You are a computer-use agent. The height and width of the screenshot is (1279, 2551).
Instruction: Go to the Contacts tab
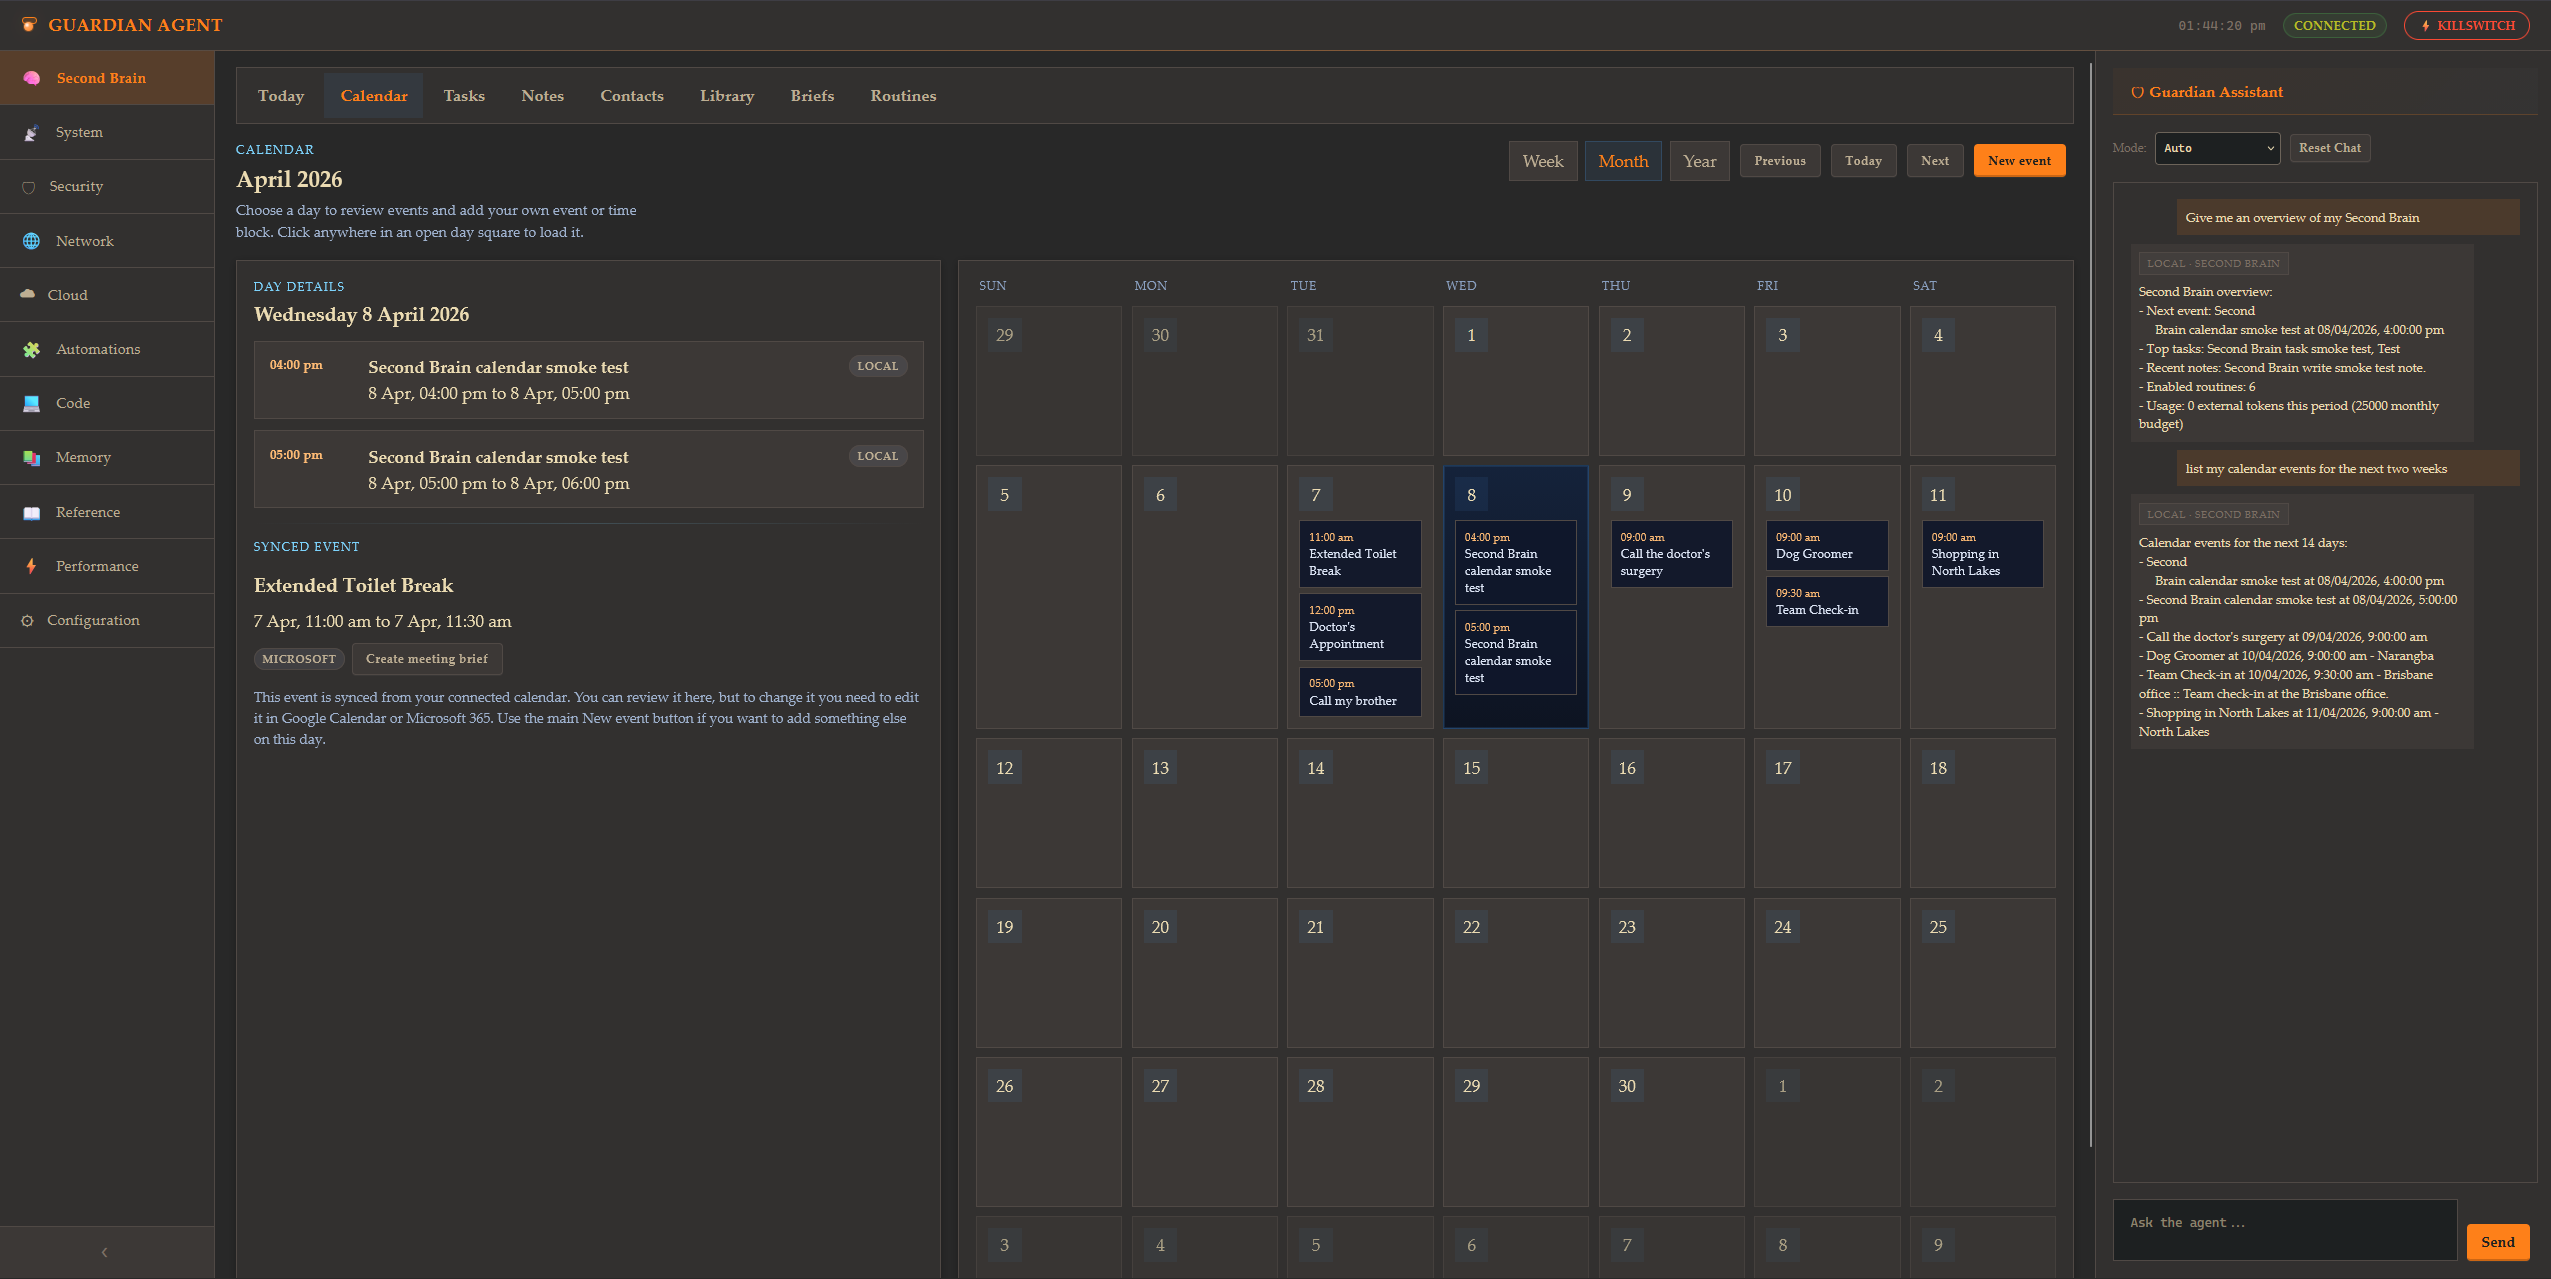click(x=632, y=96)
